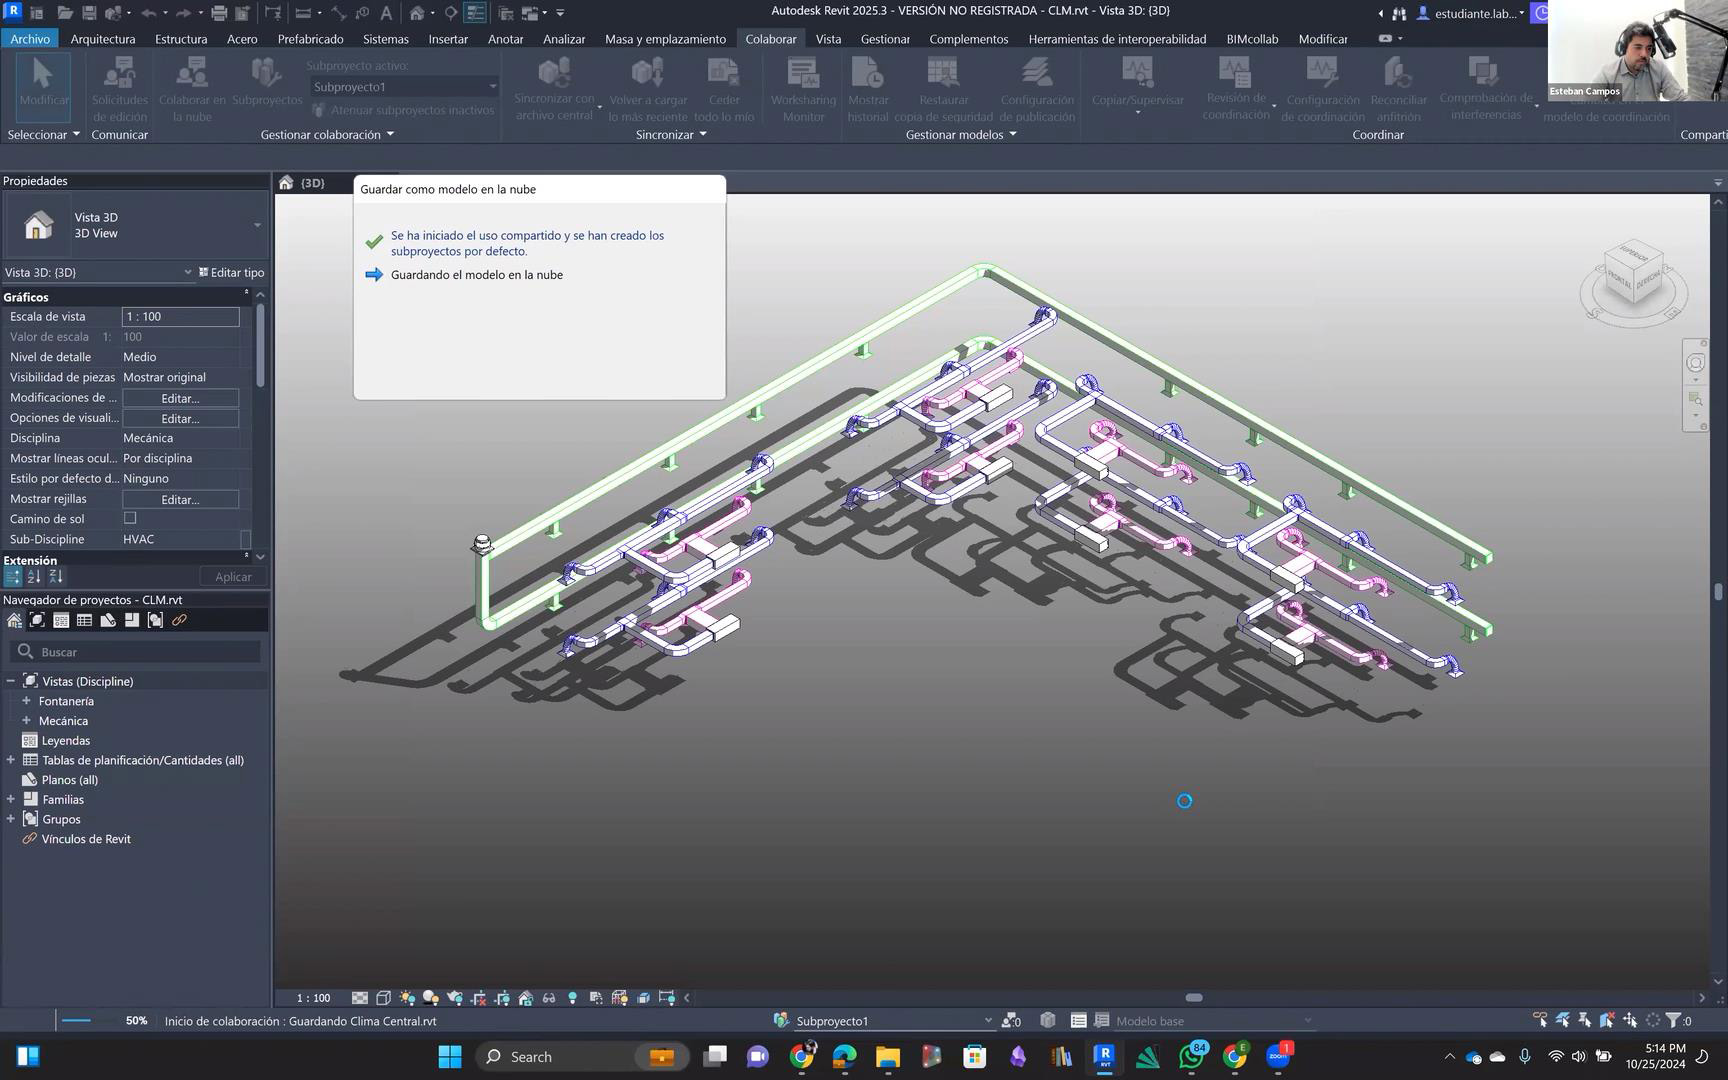Viewport: 1728px width, 1080px height.
Task: Switch to the Sistemas ribbon tab
Action: (x=385, y=39)
